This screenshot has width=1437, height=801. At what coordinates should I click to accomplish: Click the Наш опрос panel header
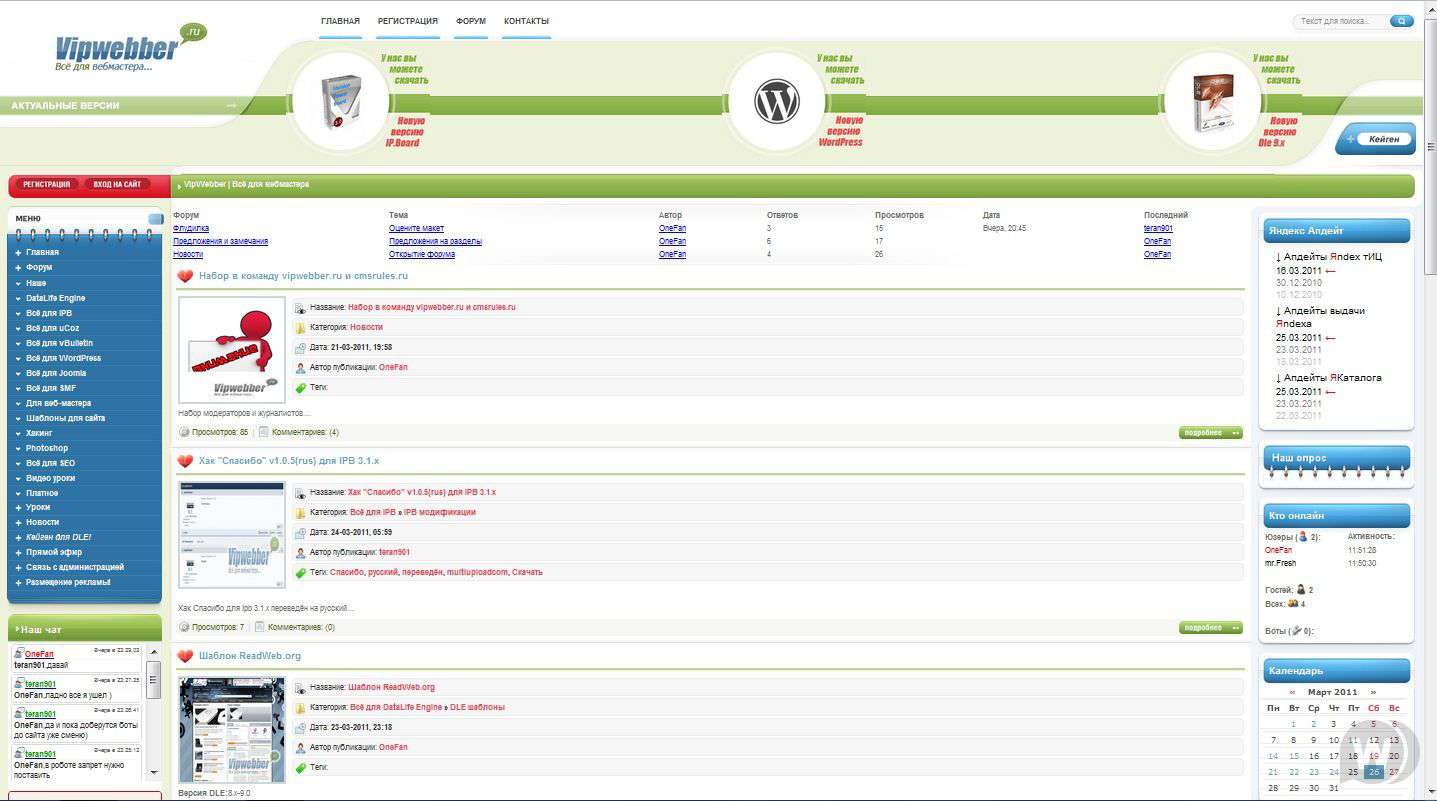1336,458
